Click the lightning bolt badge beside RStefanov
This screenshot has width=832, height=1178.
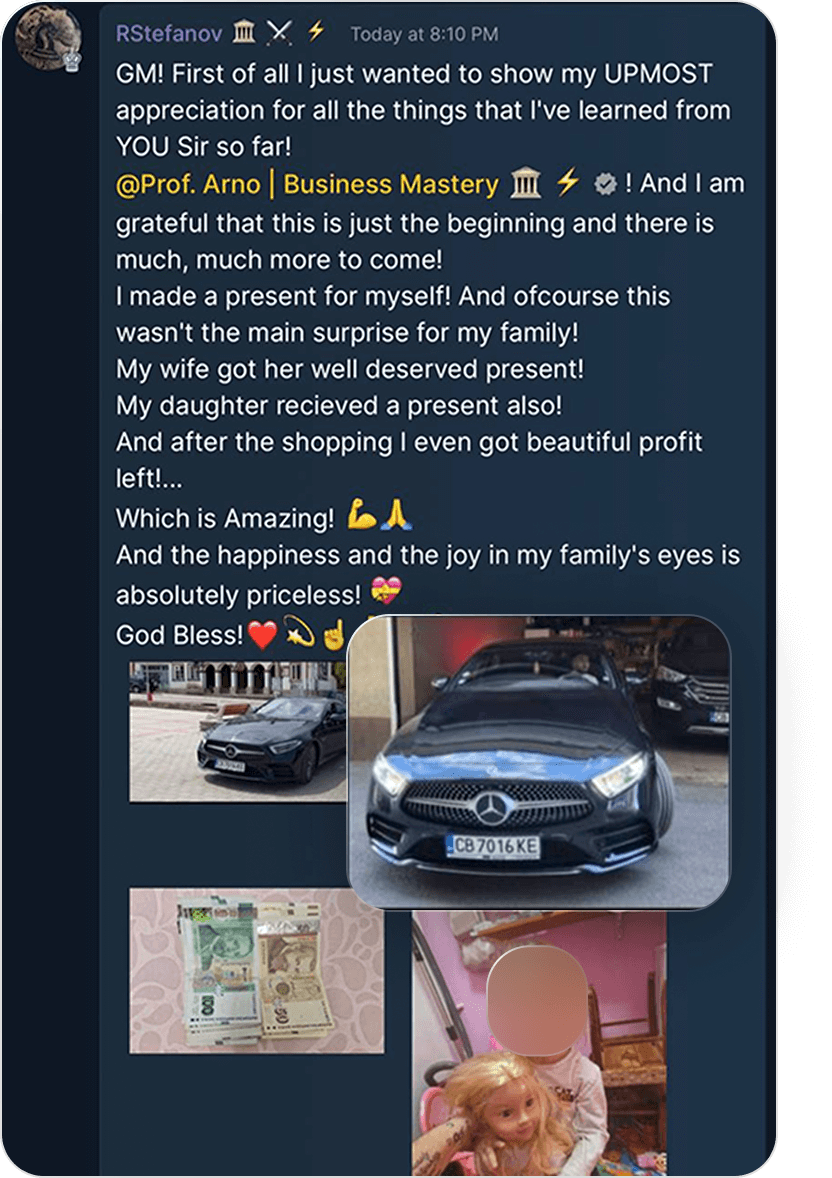coord(316,32)
